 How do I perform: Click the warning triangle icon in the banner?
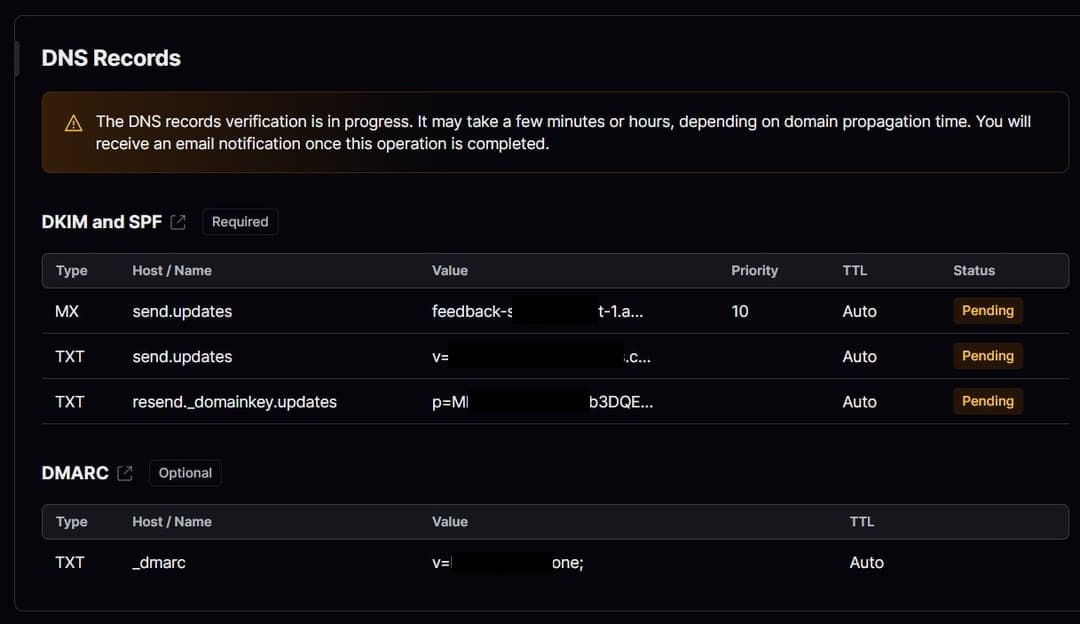(73, 123)
